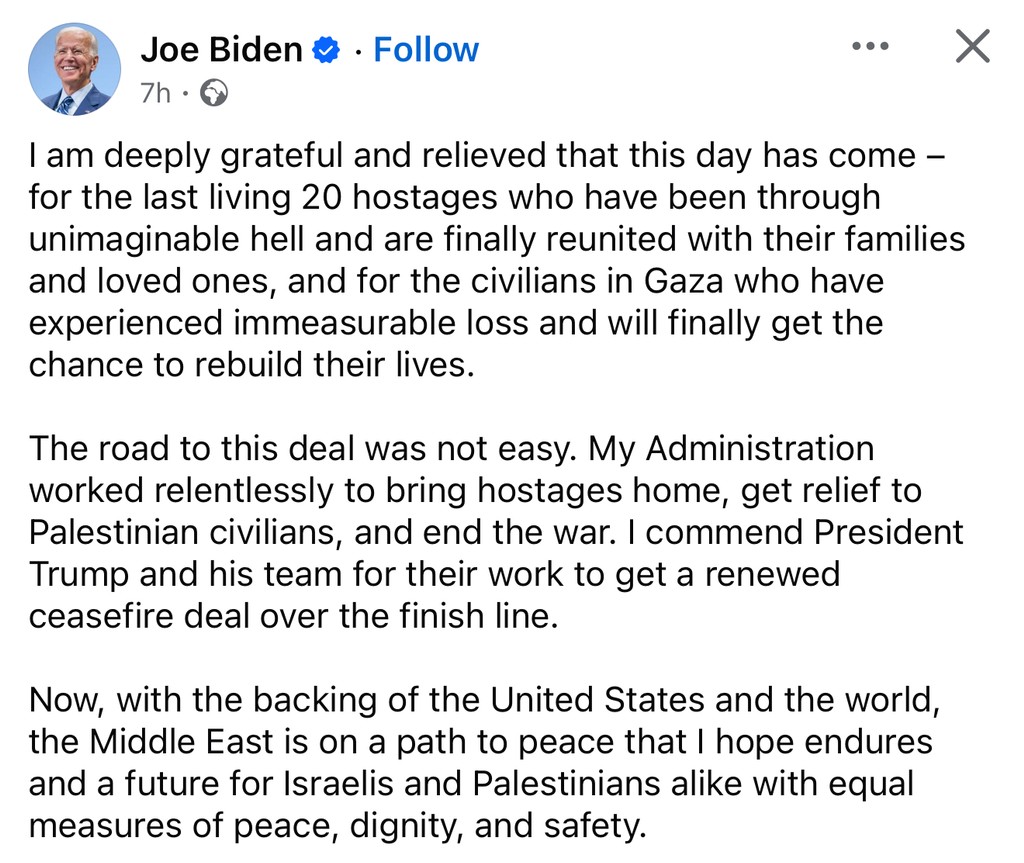This screenshot has height=863, width=1024.
Task: Open Joe Biden's profile picture
Action: pyautogui.click(x=75, y=68)
